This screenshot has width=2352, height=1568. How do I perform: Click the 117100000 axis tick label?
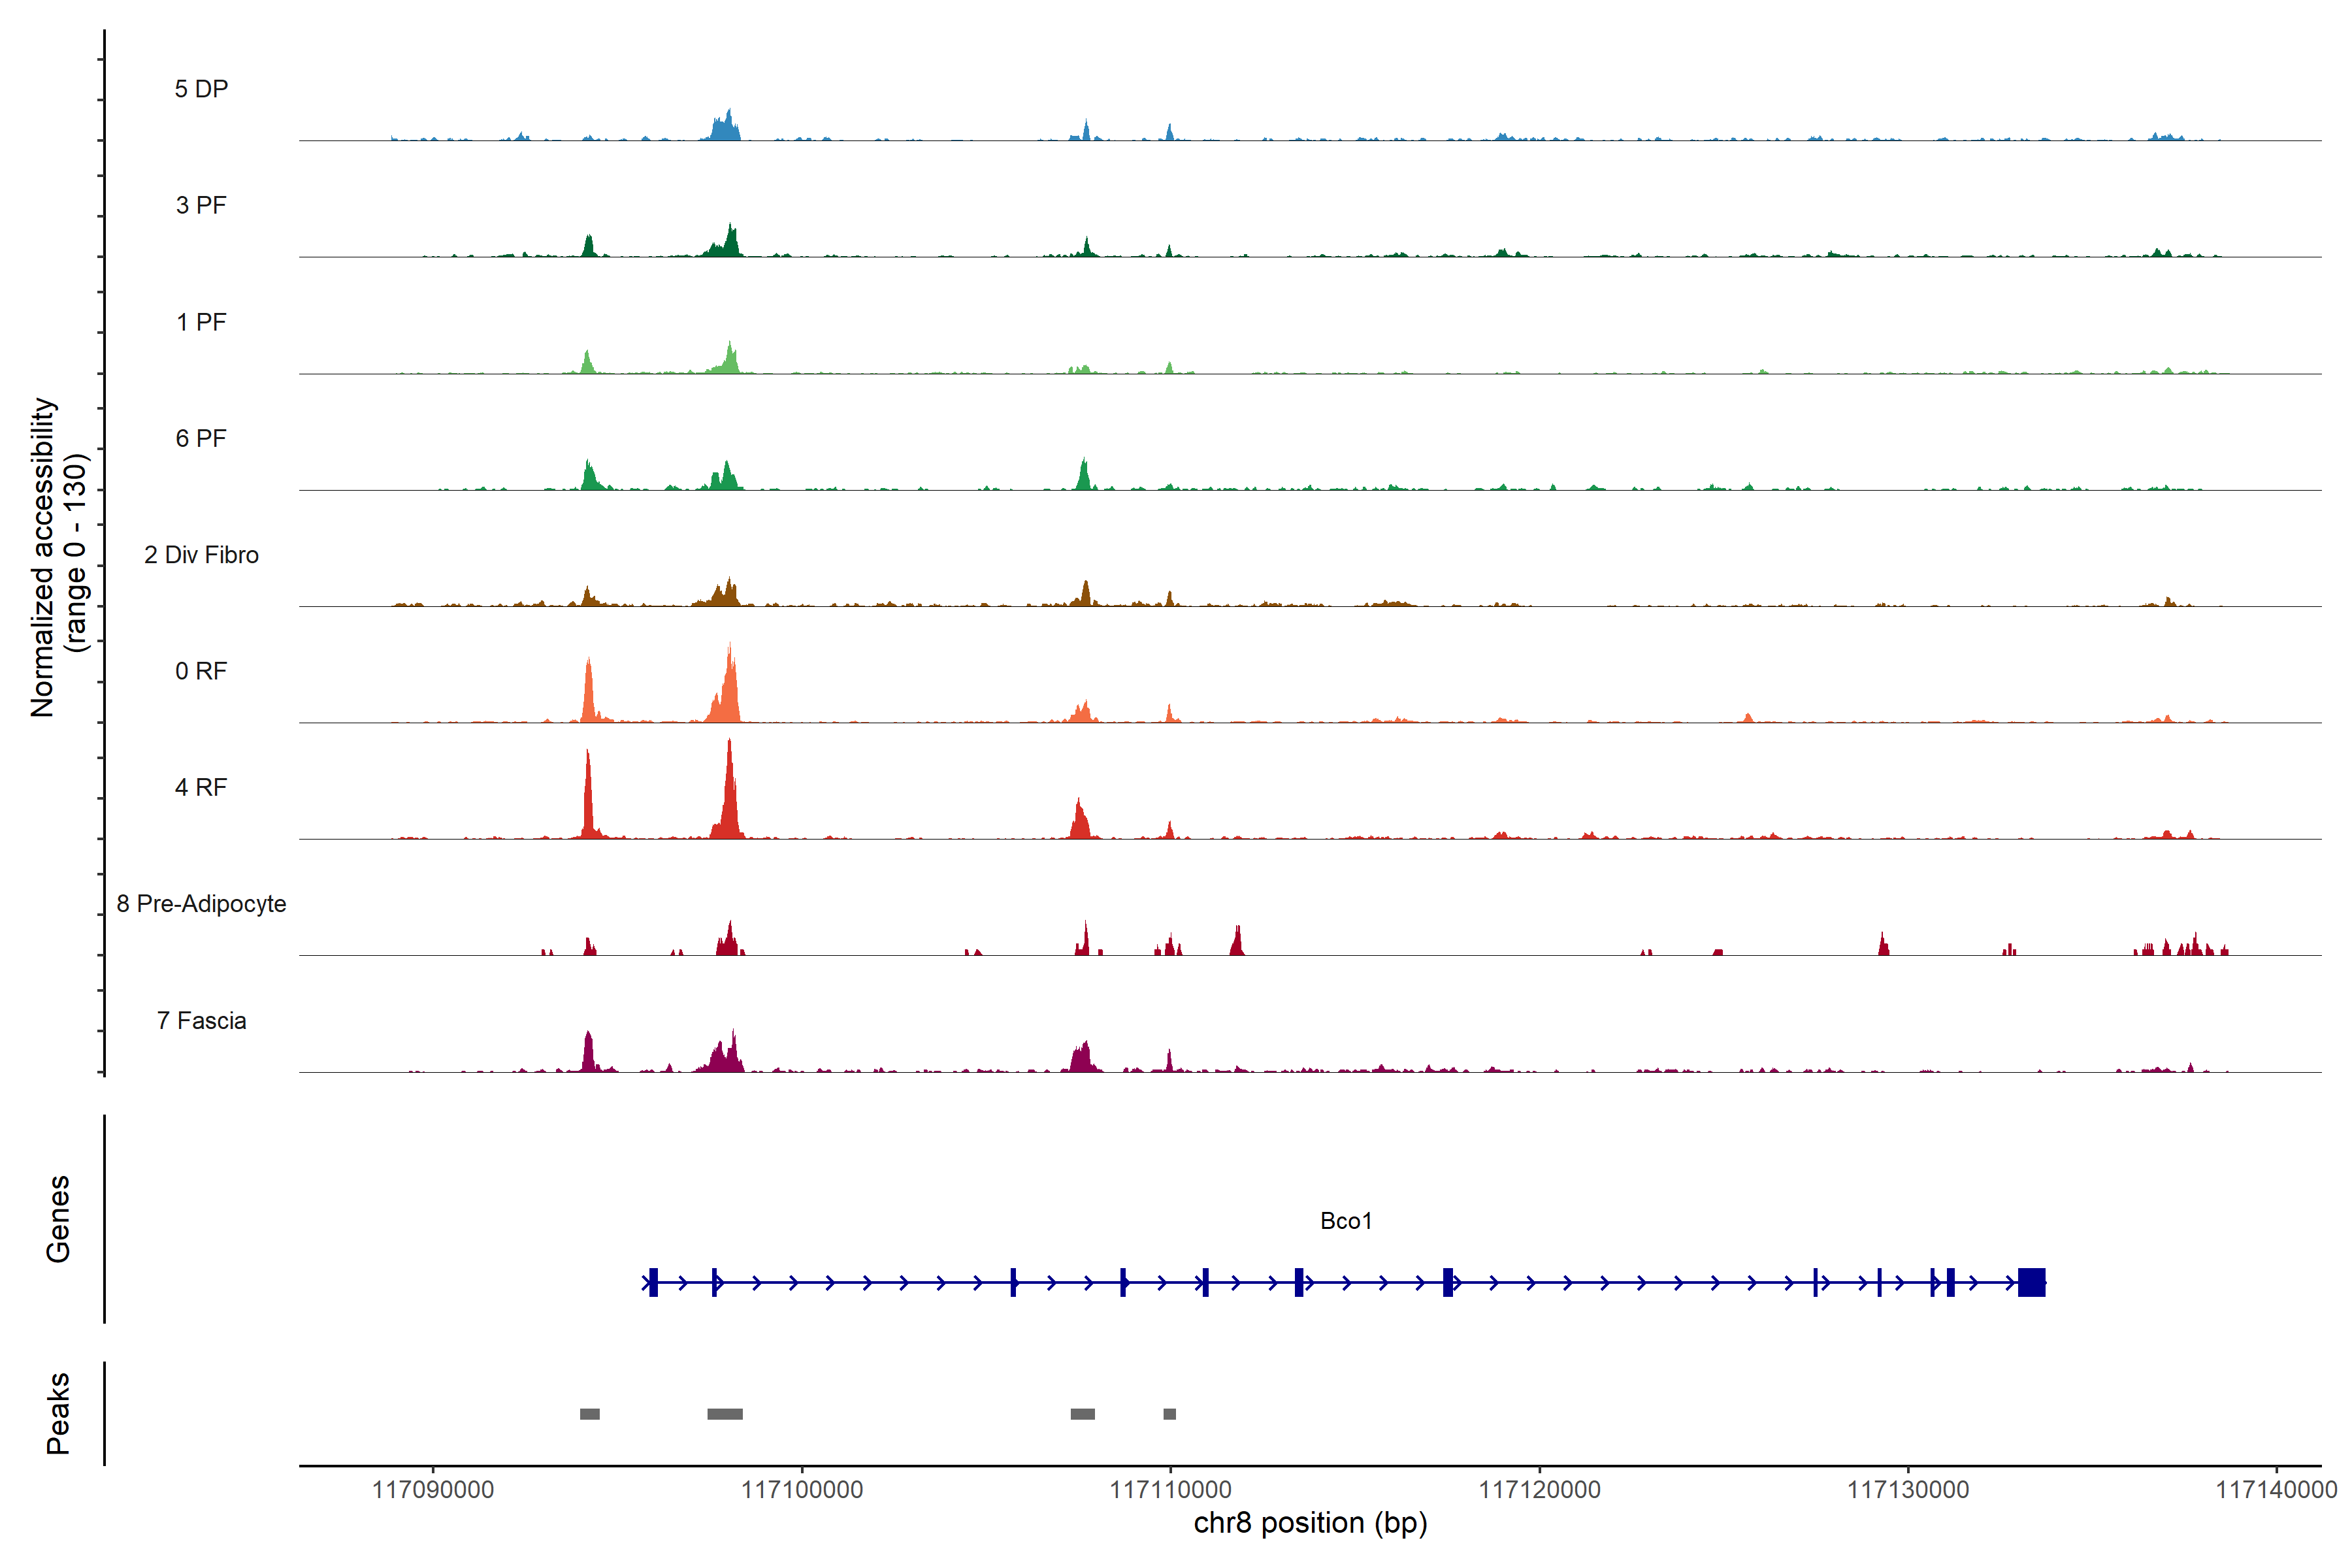802,1489
